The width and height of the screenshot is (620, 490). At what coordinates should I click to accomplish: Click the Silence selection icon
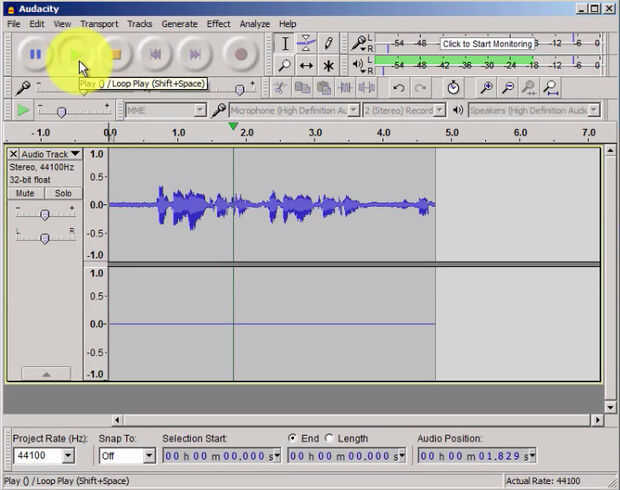pos(367,88)
